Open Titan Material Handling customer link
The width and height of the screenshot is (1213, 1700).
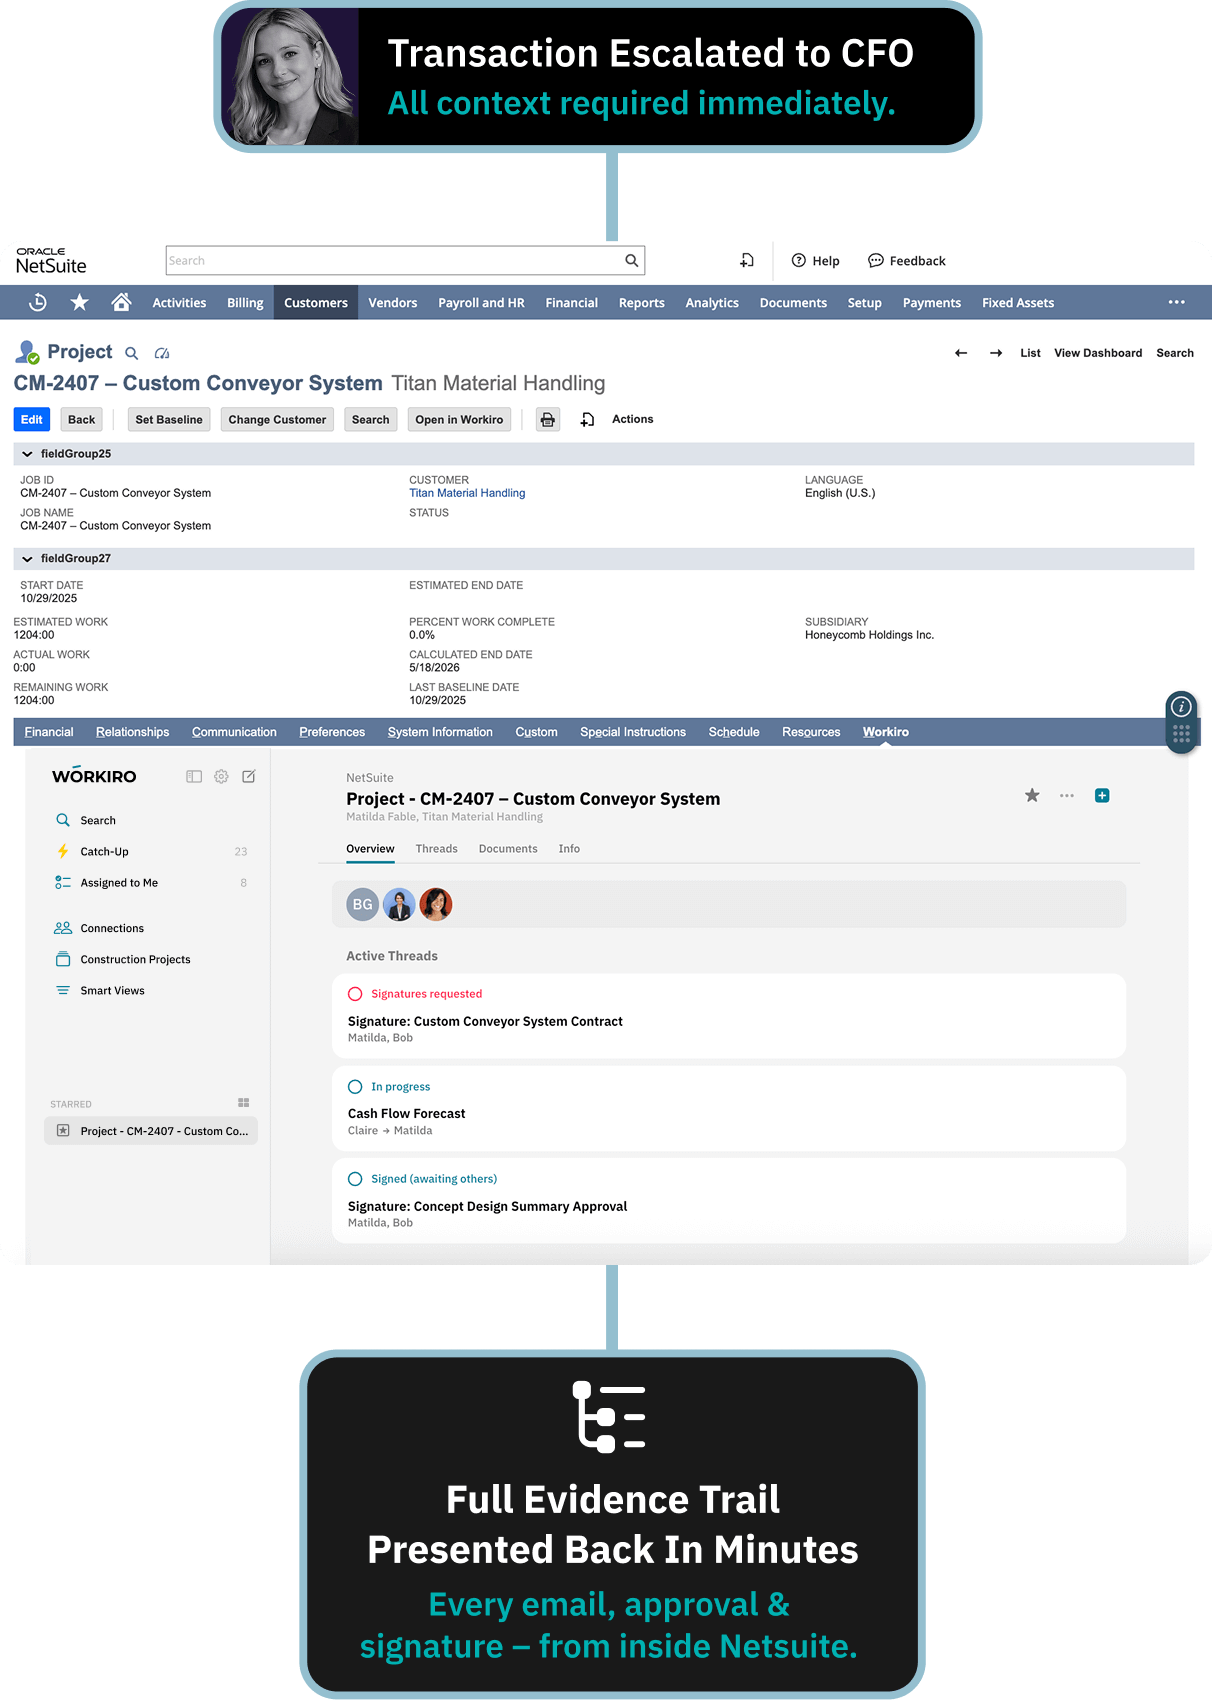(x=467, y=493)
